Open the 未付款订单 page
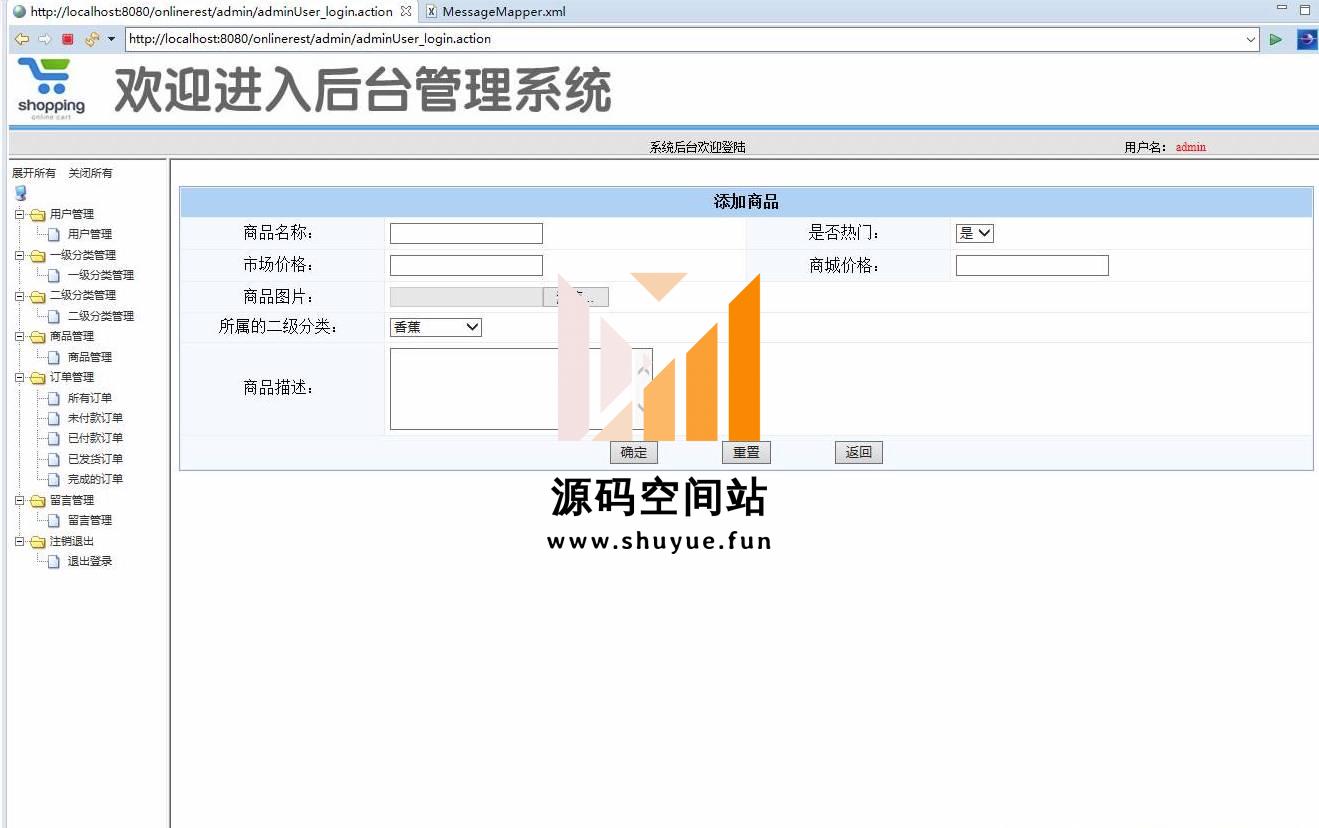1319x828 pixels. point(95,418)
